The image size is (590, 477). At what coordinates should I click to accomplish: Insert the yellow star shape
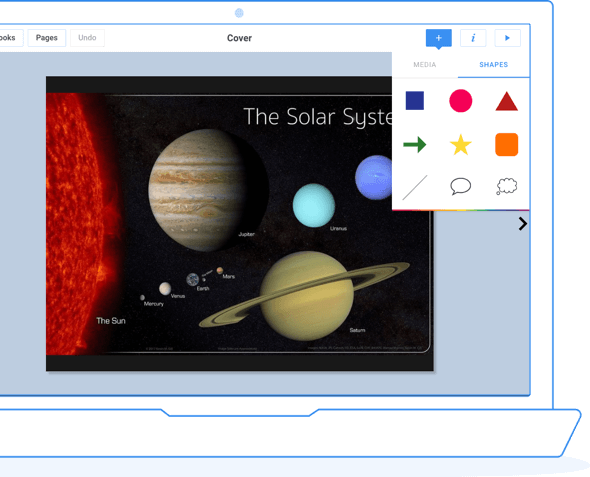coord(461,145)
